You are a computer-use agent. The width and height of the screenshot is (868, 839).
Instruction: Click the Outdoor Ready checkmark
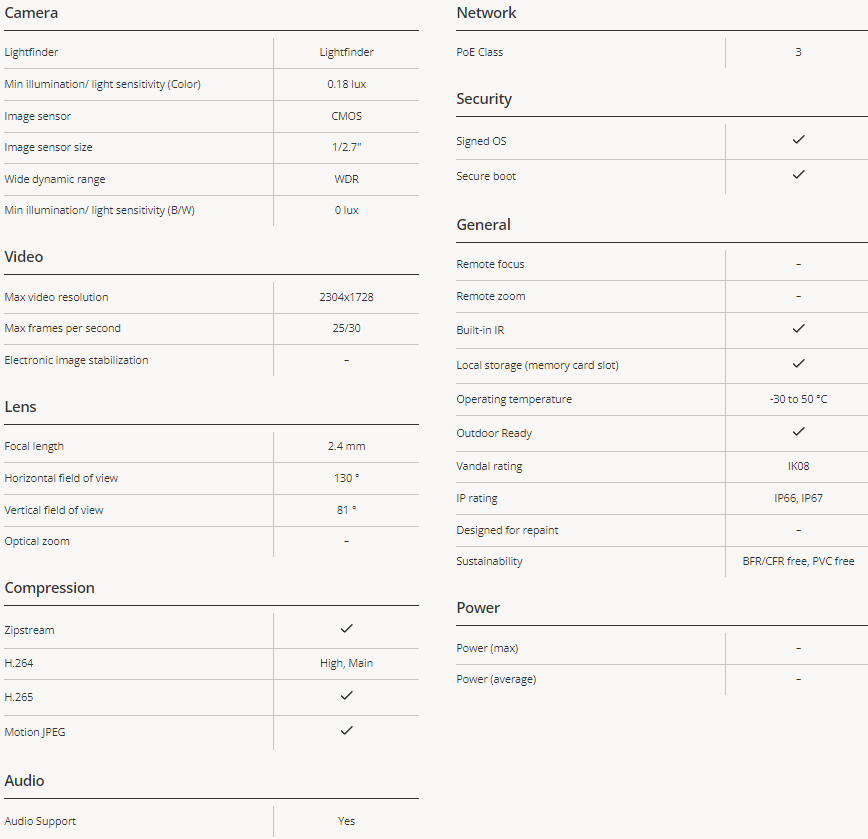pyautogui.click(x=798, y=432)
